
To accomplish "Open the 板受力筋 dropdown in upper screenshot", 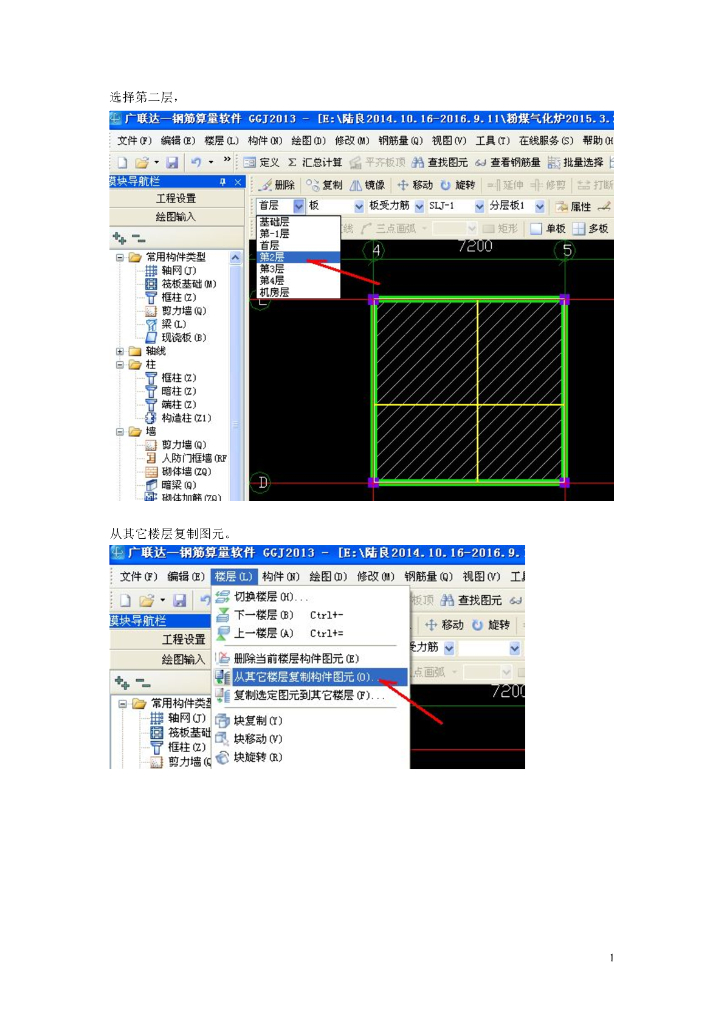I will coord(419,206).
